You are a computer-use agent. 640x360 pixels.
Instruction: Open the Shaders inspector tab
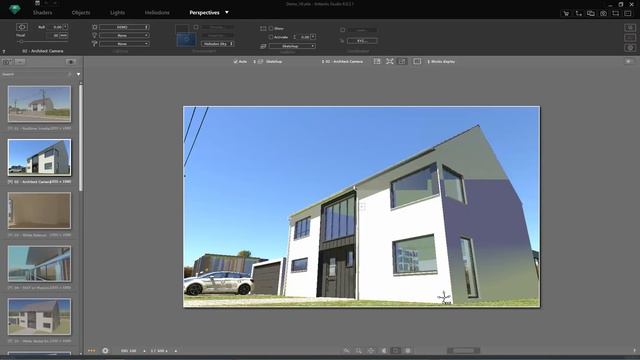point(42,13)
